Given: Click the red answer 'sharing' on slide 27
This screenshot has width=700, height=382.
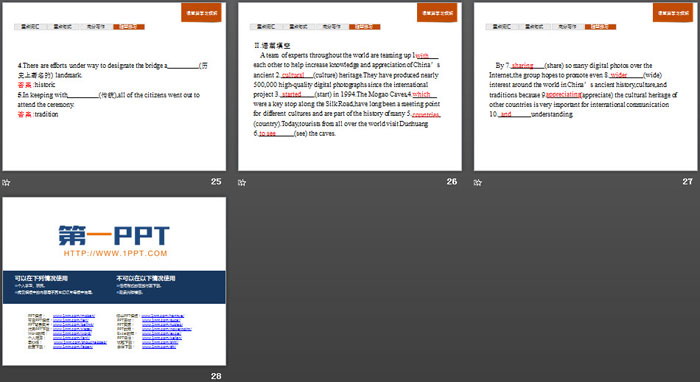Looking at the screenshot, I should coord(522,66).
